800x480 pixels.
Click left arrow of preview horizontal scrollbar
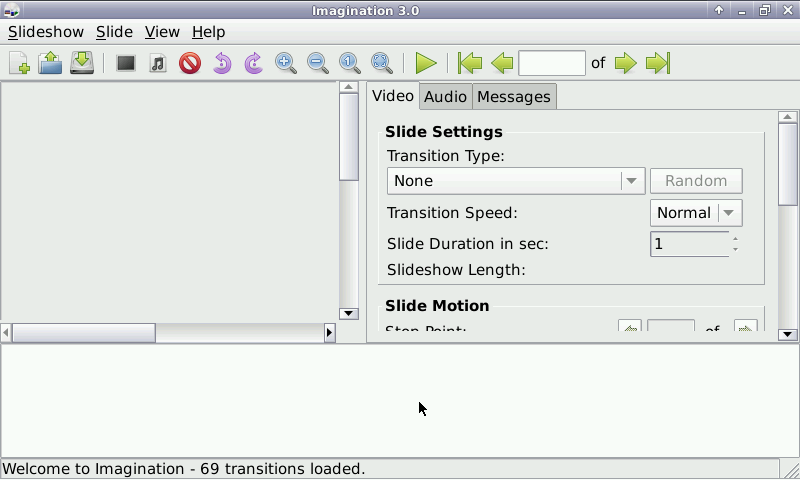pos(6,333)
